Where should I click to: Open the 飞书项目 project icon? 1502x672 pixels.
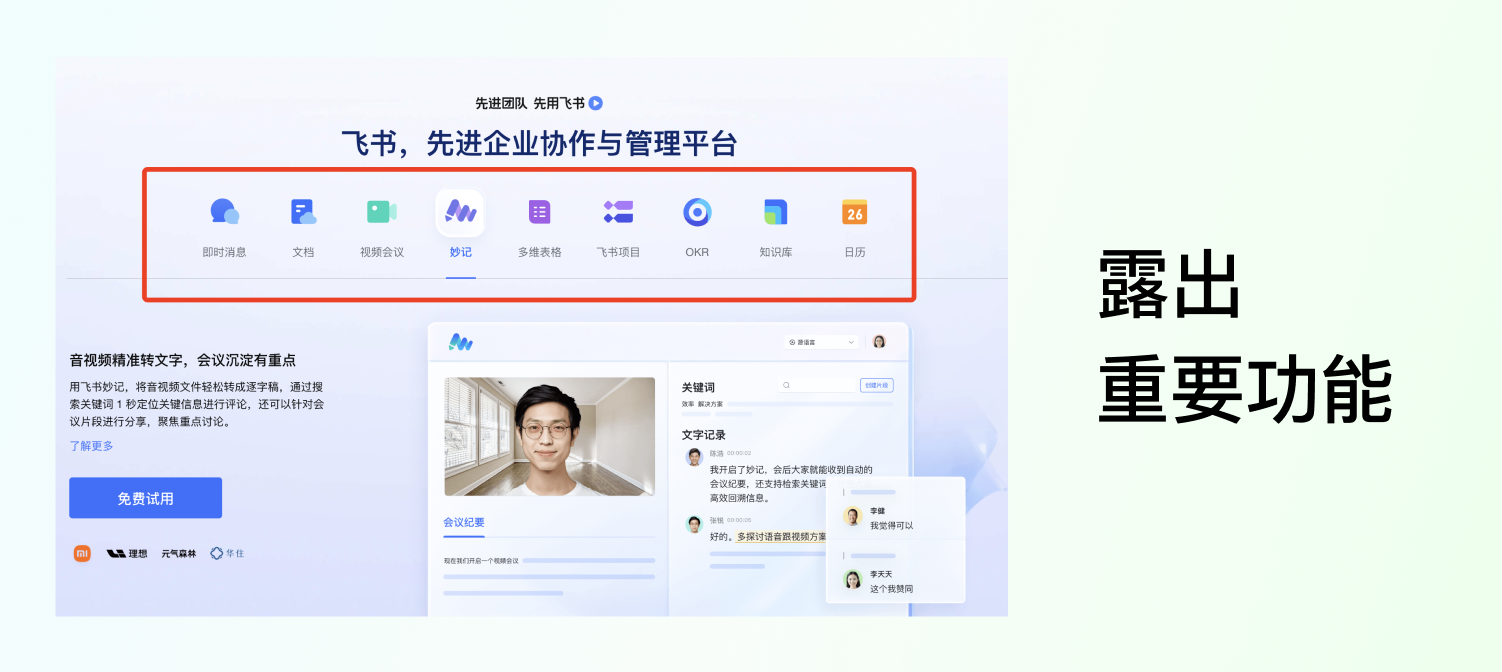pos(618,211)
